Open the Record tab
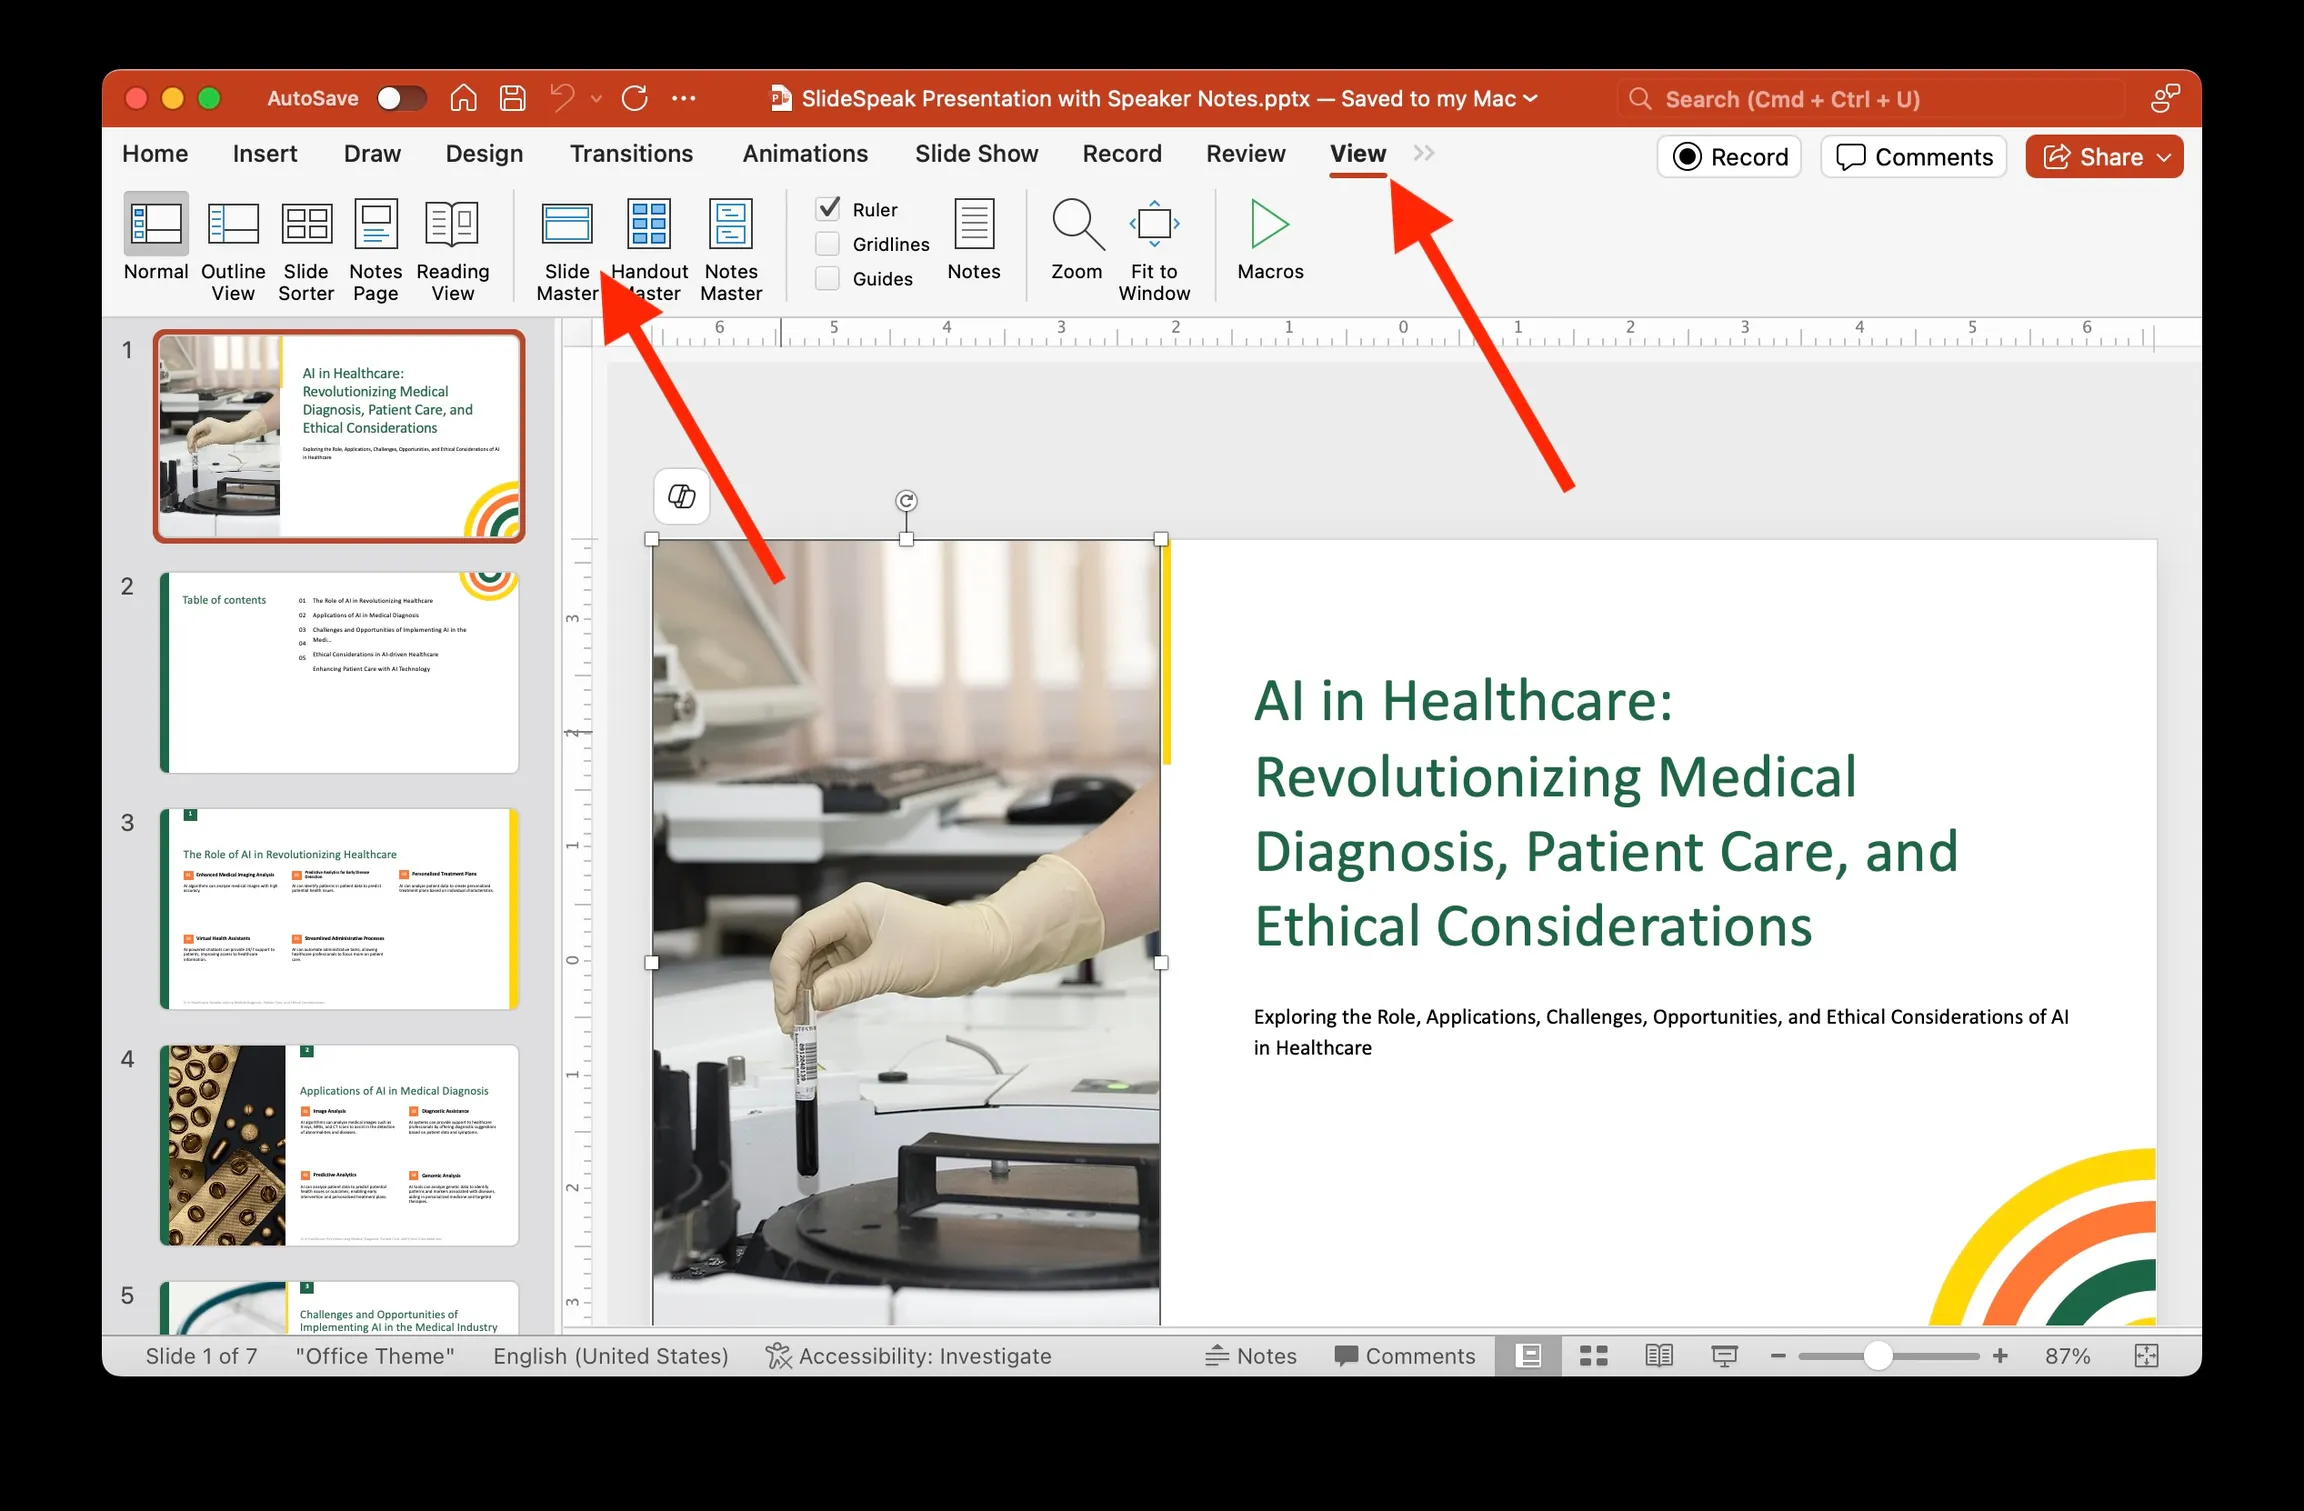The height and width of the screenshot is (1511, 2304). point(1122,153)
